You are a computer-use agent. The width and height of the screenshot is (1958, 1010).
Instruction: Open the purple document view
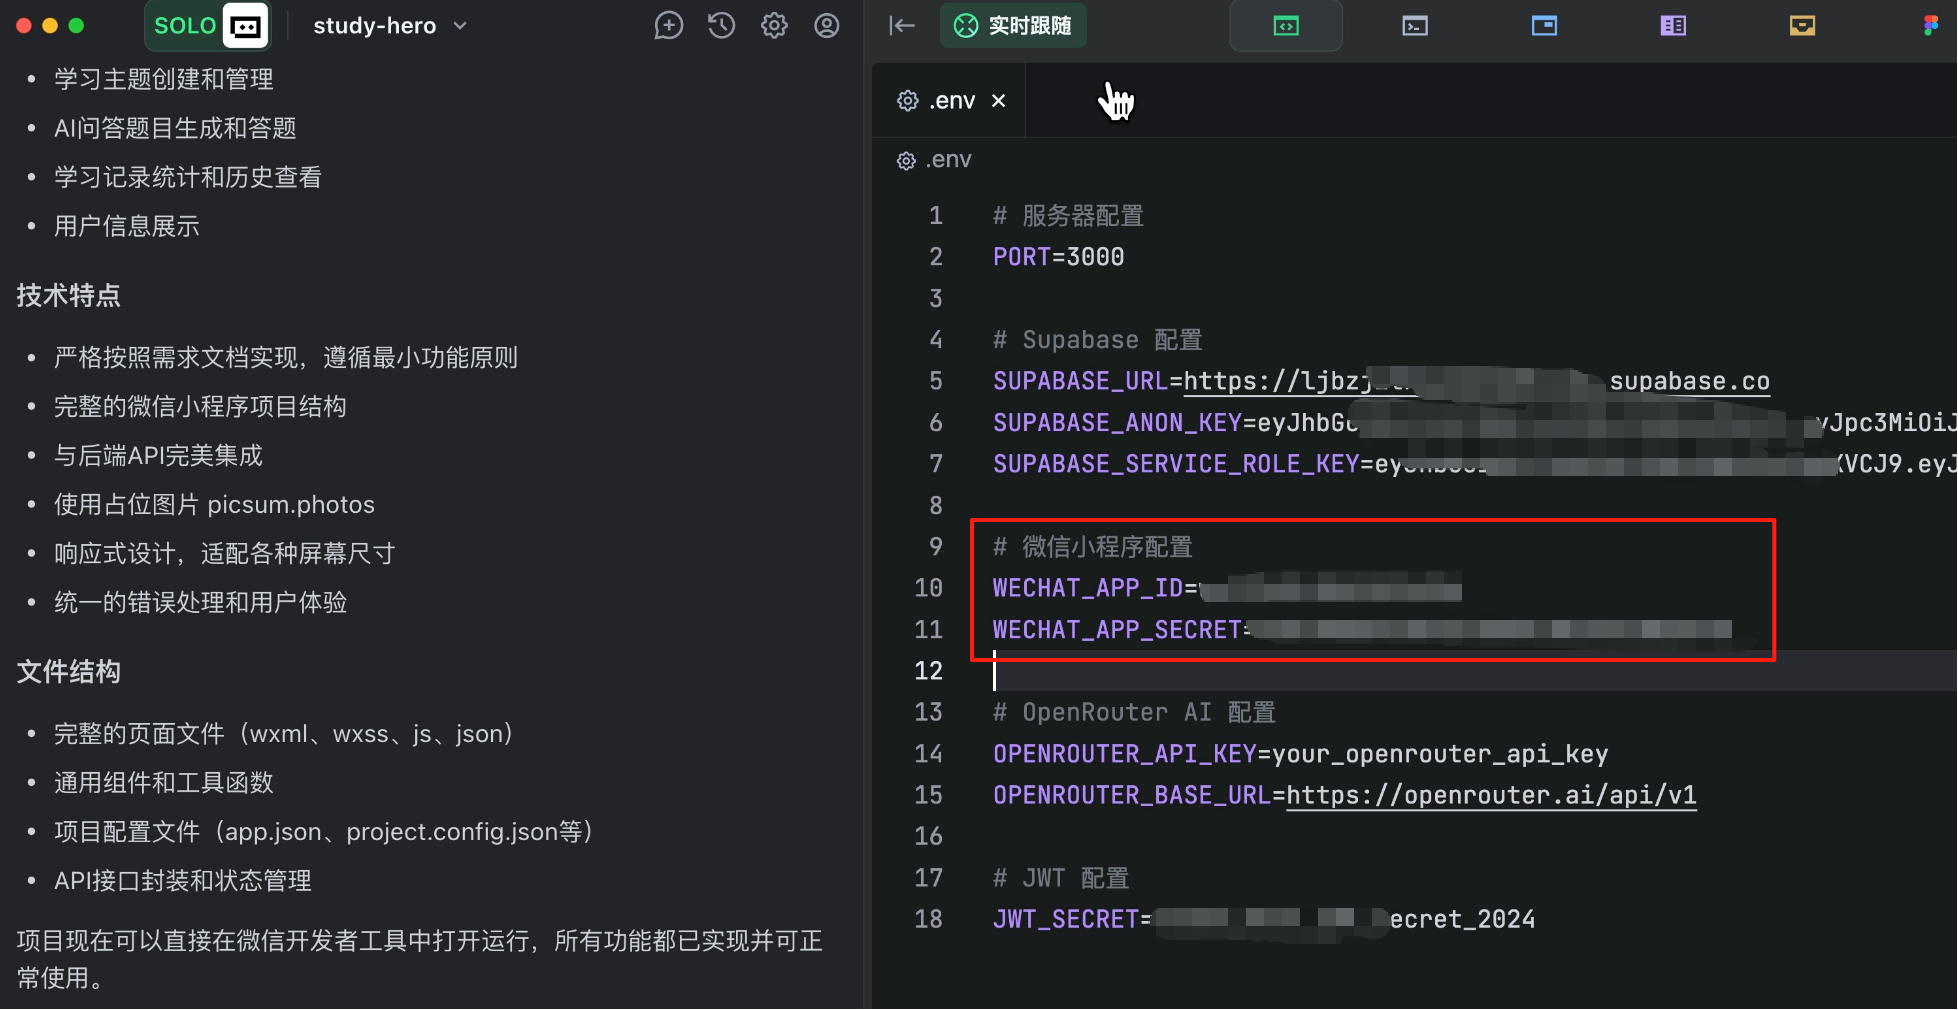[x=1673, y=26]
